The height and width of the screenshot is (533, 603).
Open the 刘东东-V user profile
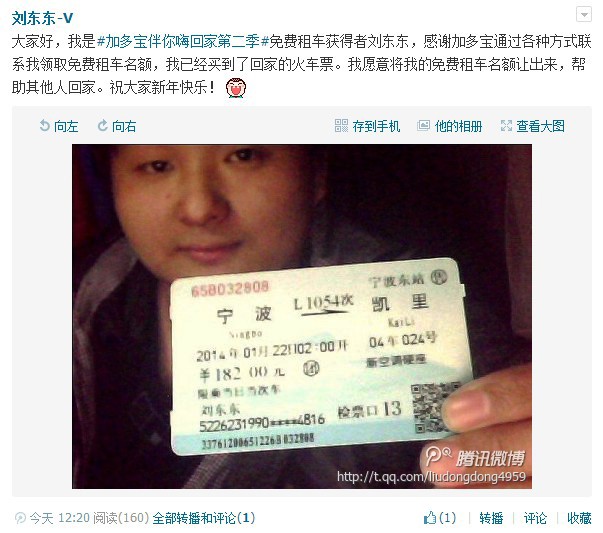(x=42, y=18)
